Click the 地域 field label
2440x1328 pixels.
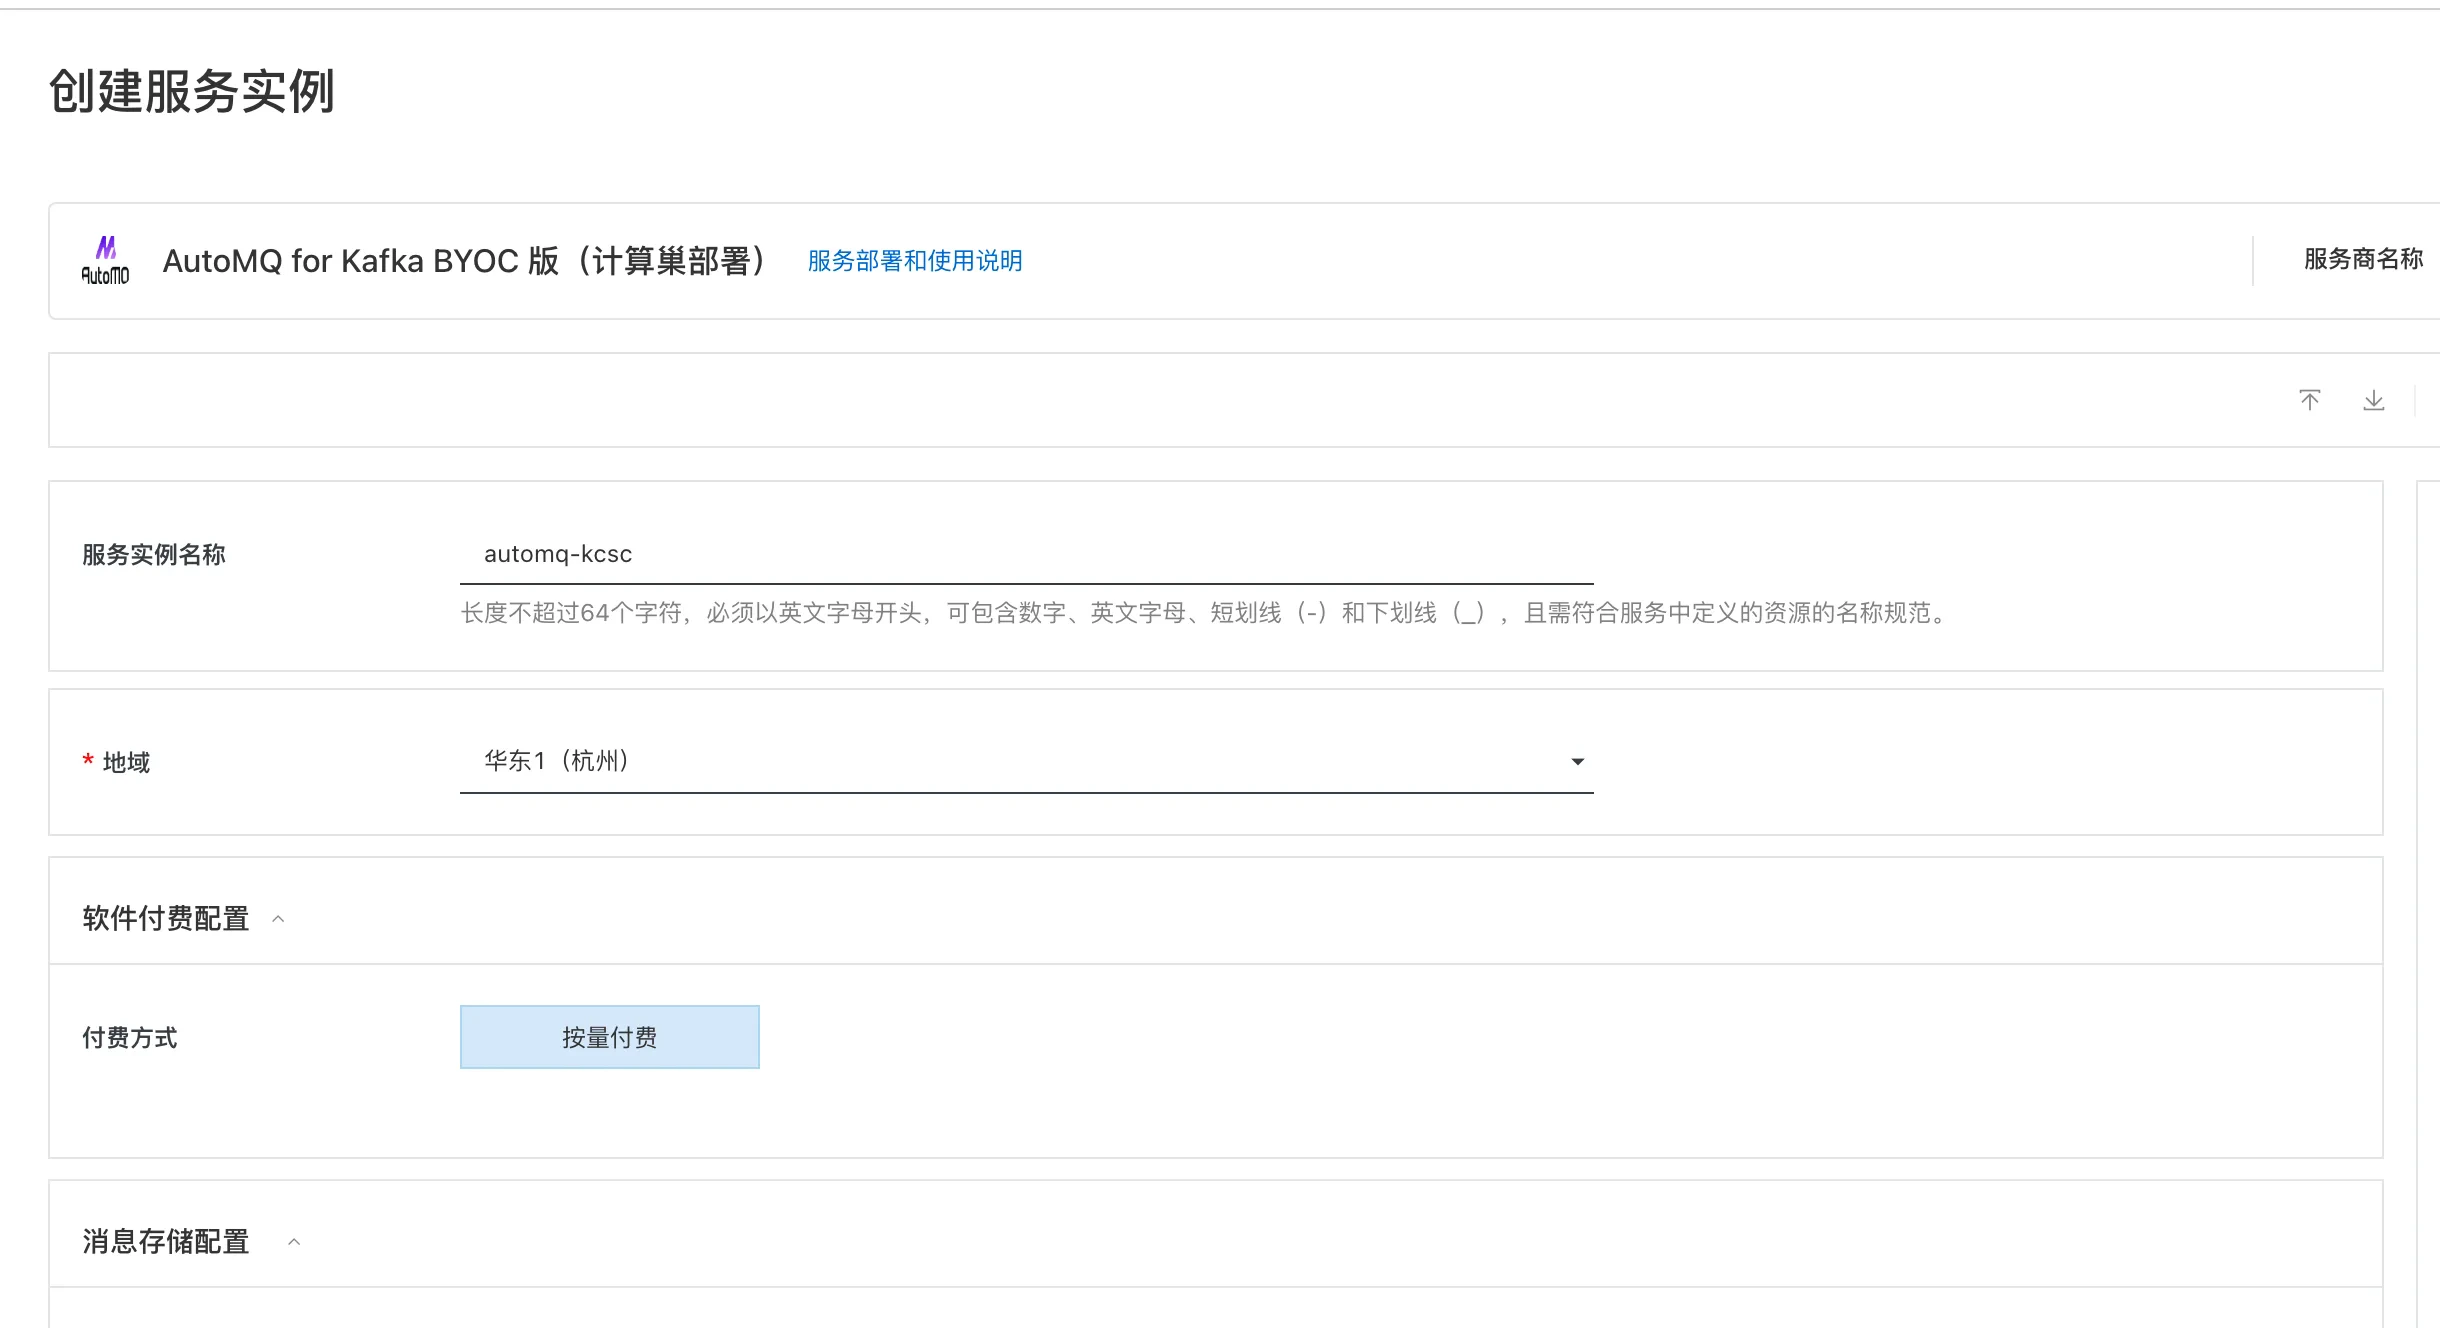pyautogui.click(x=126, y=762)
